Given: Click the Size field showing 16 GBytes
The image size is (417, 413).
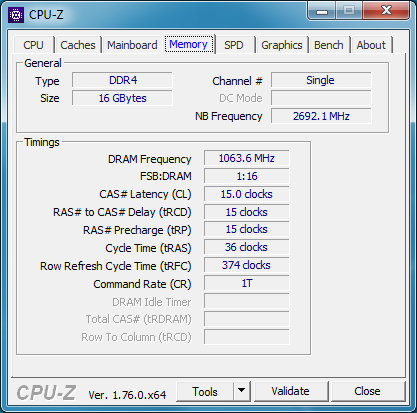Looking at the screenshot, I should coord(122,98).
